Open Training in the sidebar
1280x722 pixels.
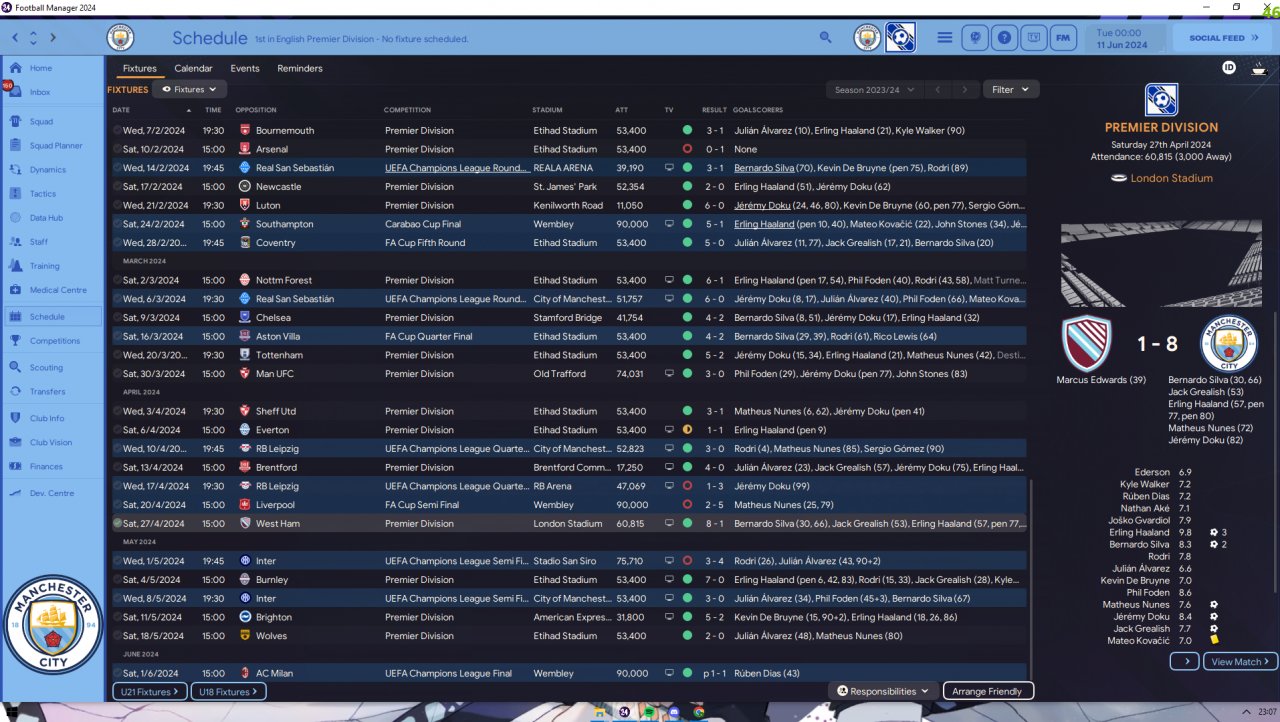[52, 266]
